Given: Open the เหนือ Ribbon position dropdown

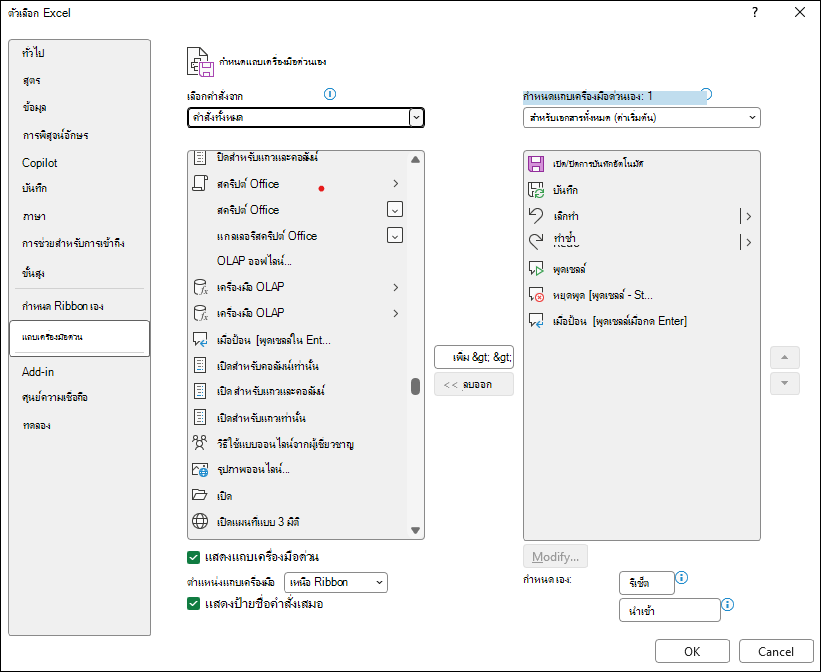Looking at the screenshot, I should (336, 582).
